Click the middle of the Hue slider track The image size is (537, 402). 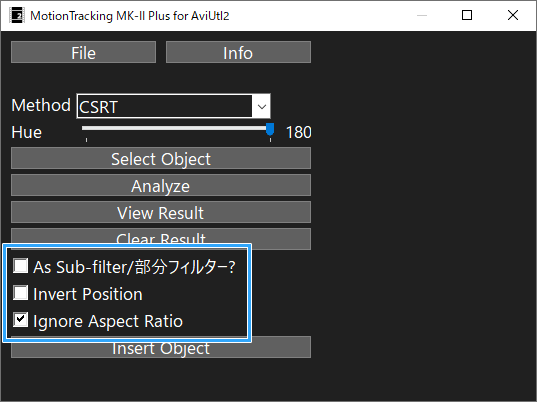click(176, 128)
